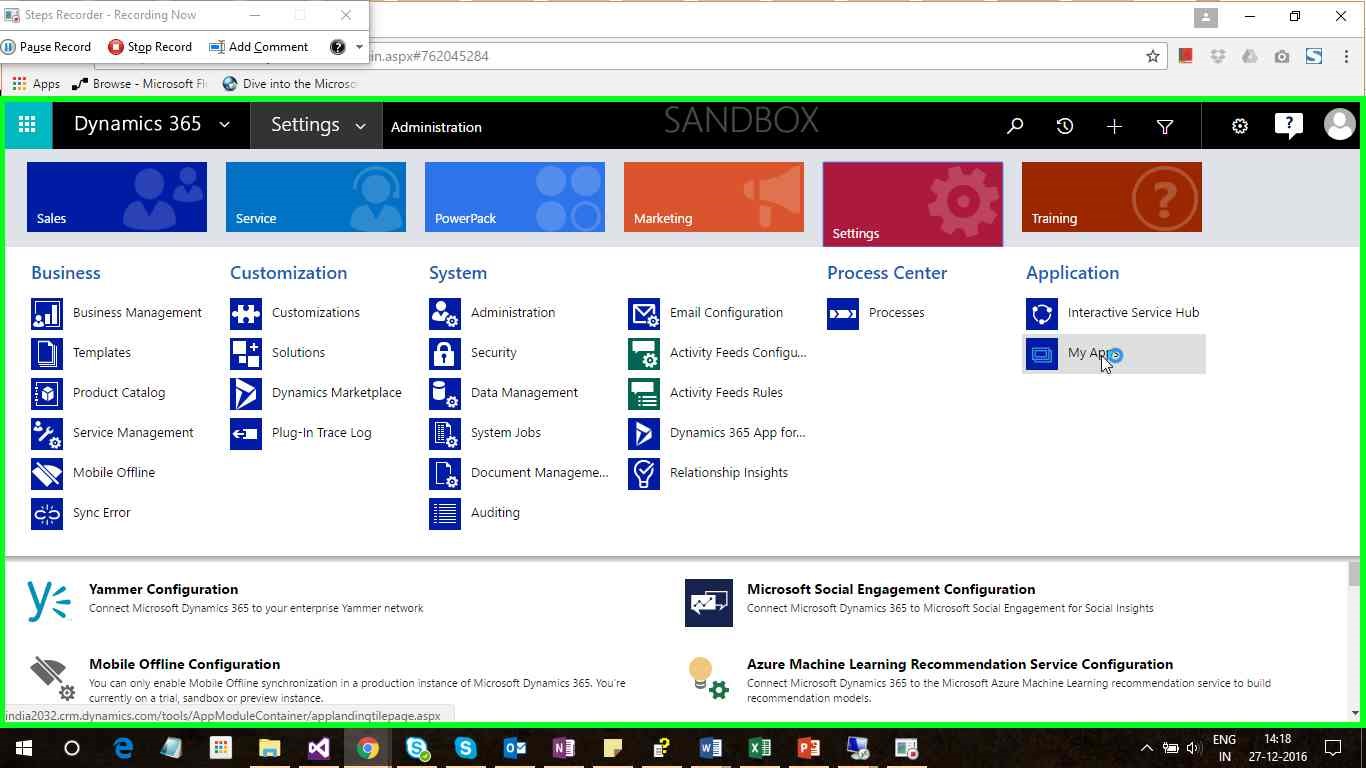1366x768 pixels.
Task: Open Microsoft Social Engagement Configuration
Action: click(891, 590)
